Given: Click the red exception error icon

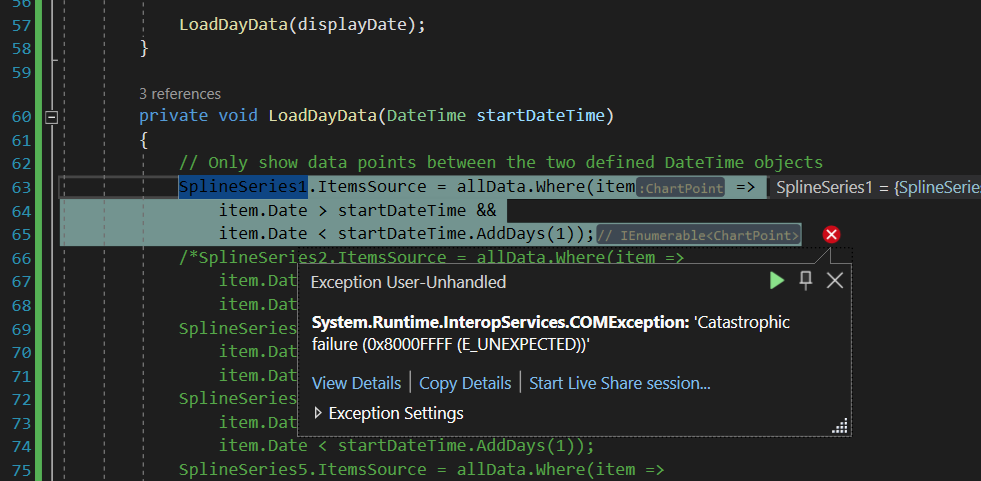Looking at the screenshot, I should pos(831,235).
